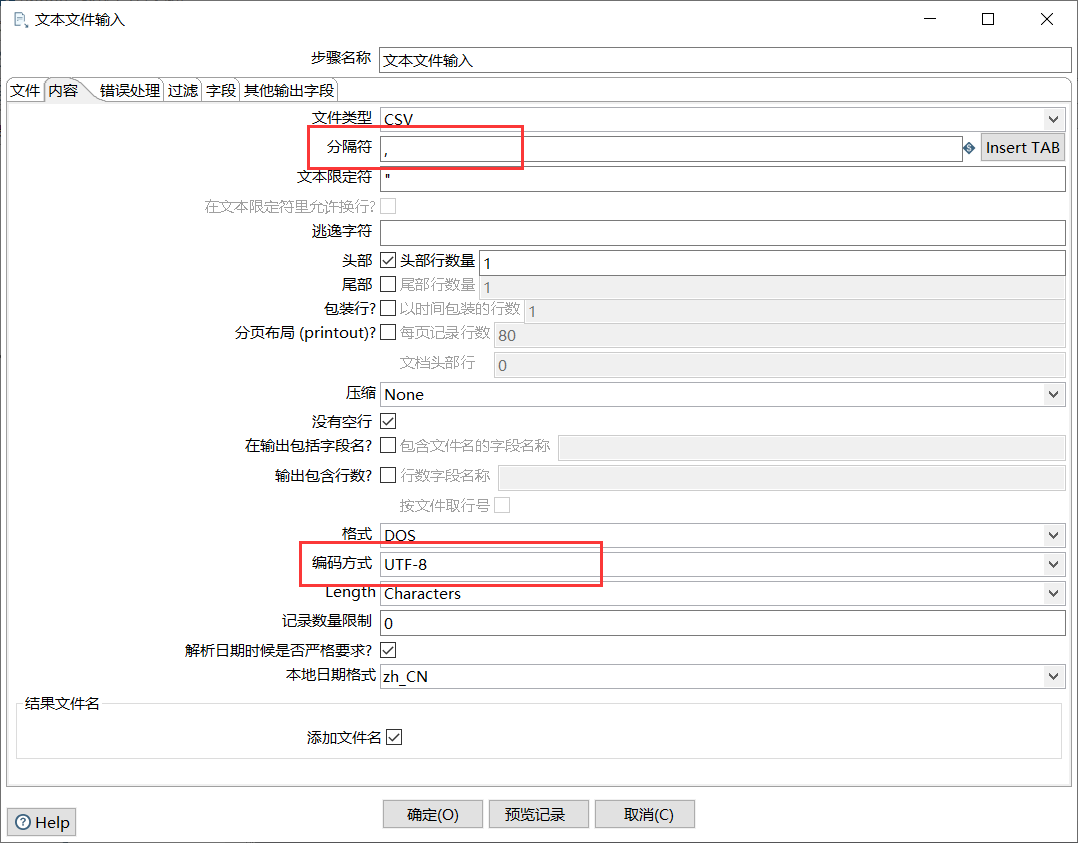Screen dimensions: 1078x843
Task: Open the 过滤 tab
Action: [183, 91]
